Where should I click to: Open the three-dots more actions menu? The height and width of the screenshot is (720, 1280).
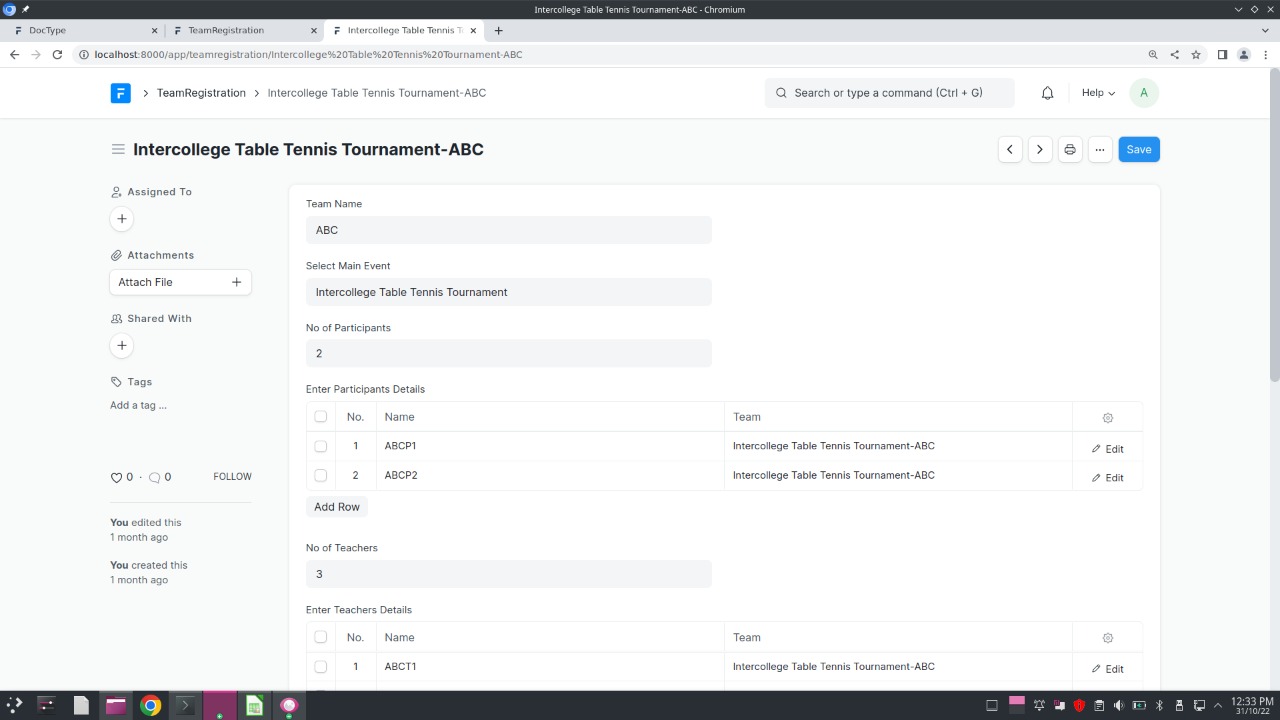coord(1100,149)
